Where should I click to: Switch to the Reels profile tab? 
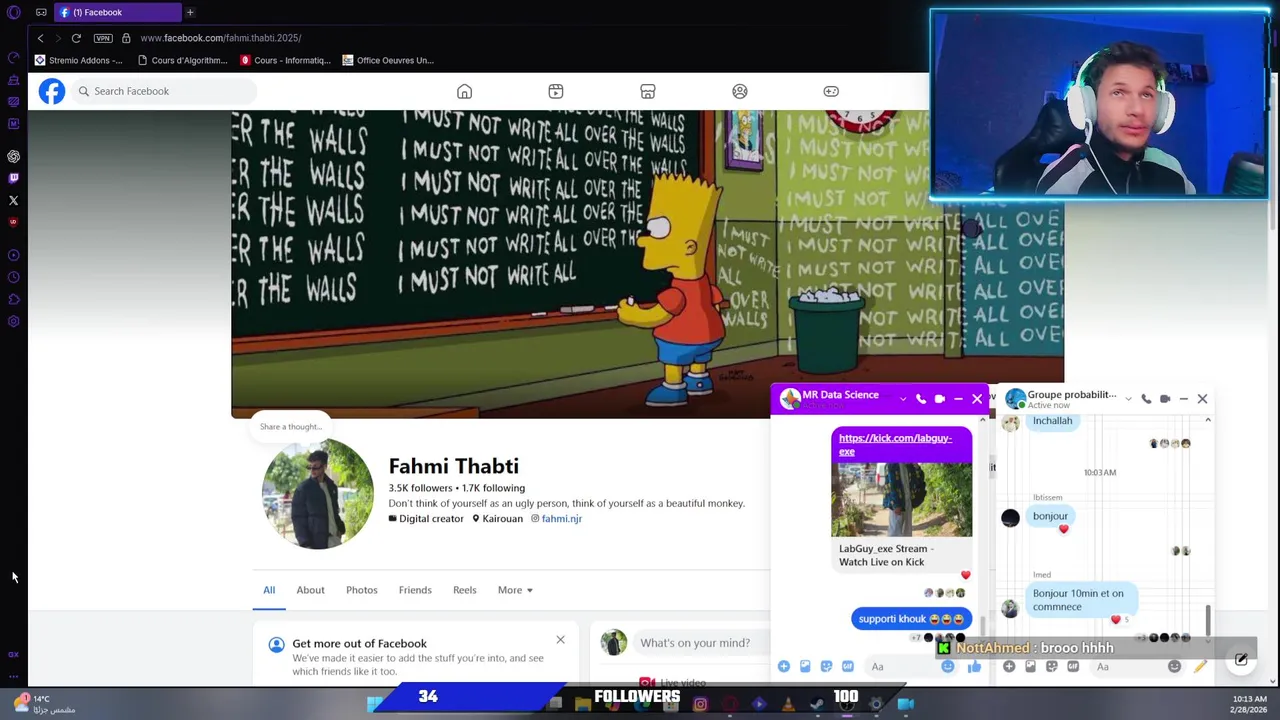pyautogui.click(x=464, y=590)
